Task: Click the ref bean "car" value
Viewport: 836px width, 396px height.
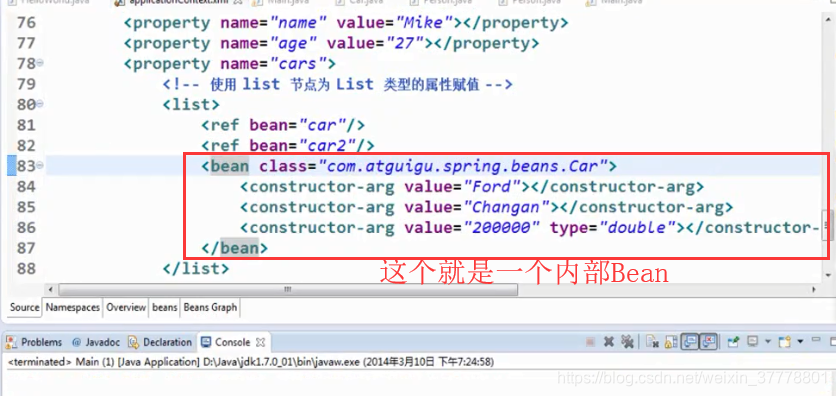Action: pyautogui.click(x=323, y=125)
